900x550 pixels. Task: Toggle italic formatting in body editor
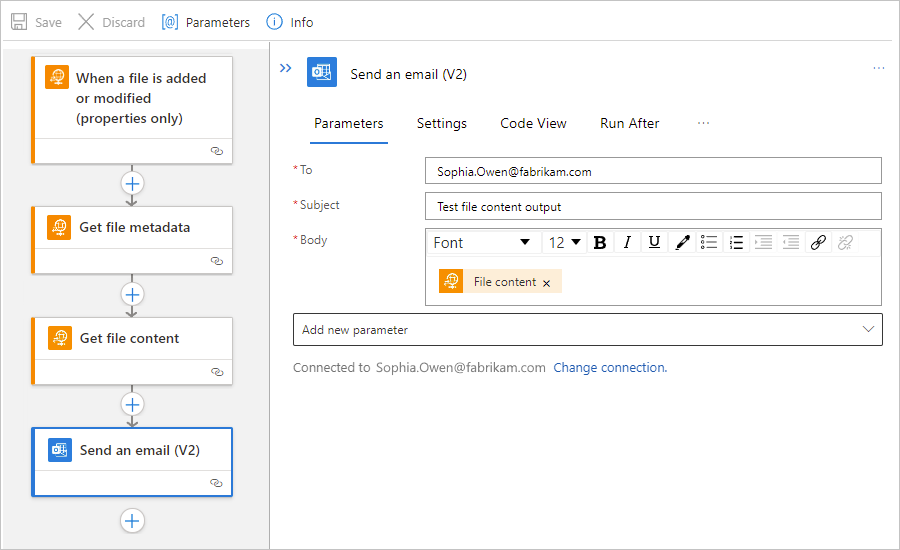click(x=627, y=242)
